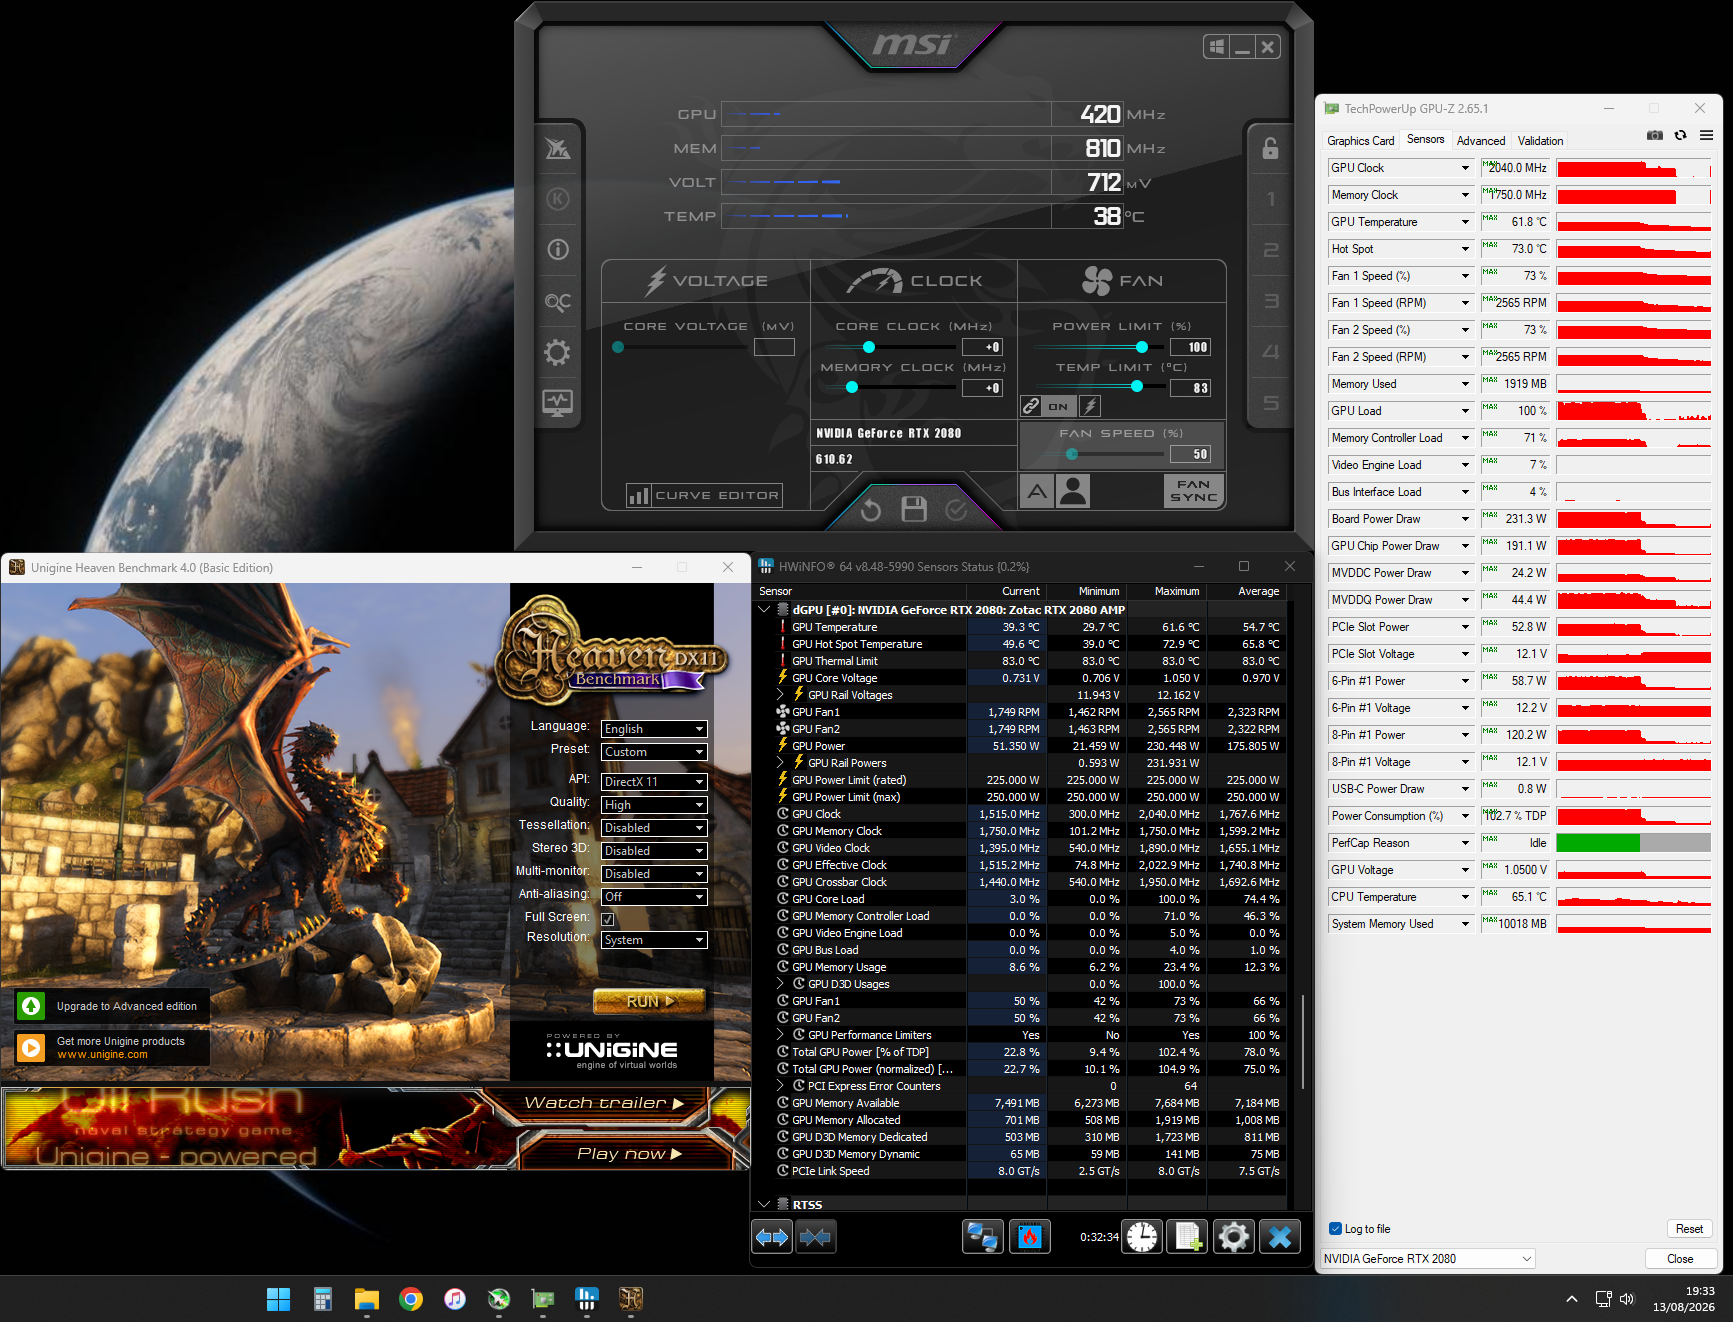Expand HWiNFO columns with arrows icon

772,1237
